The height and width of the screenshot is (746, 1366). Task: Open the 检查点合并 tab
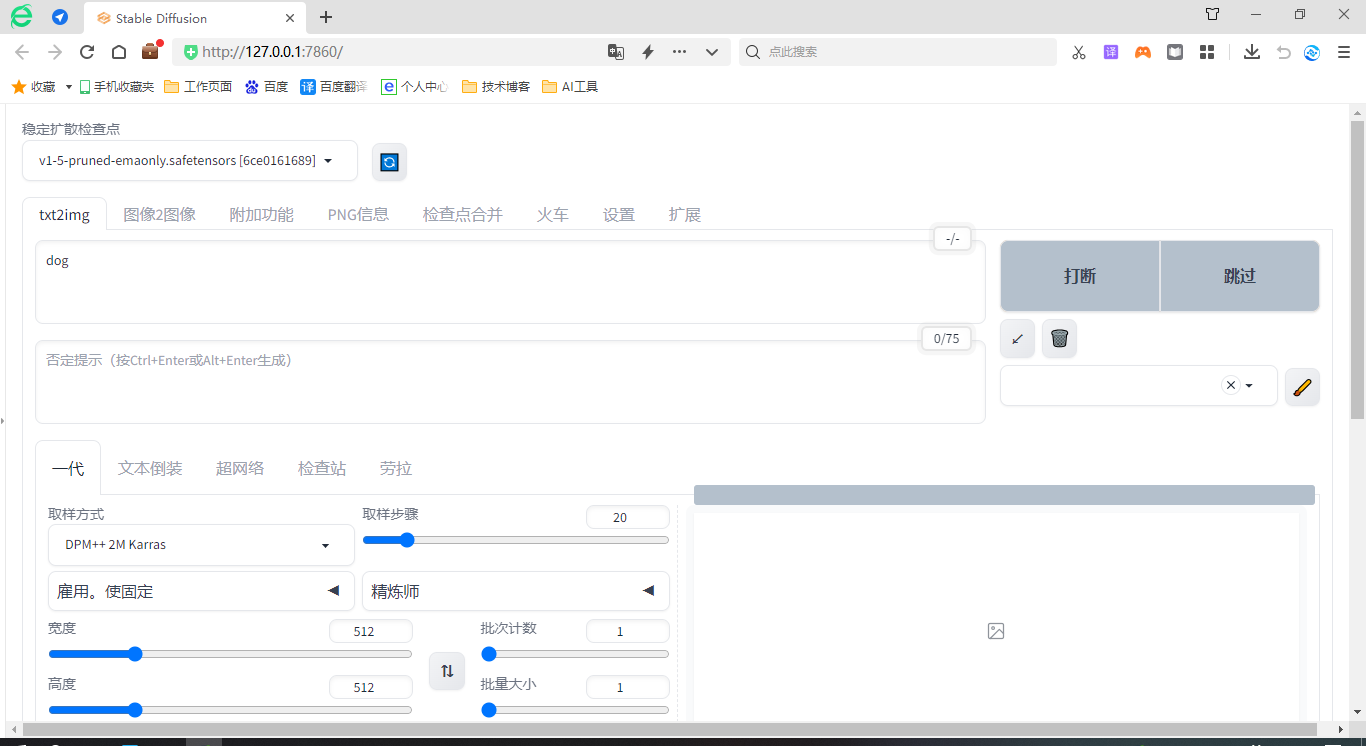(463, 214)
